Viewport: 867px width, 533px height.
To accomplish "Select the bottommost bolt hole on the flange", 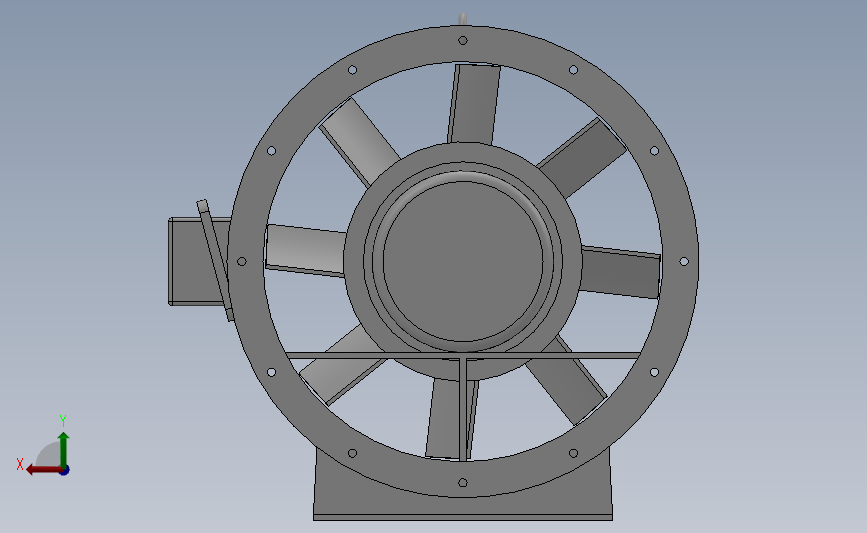I will coord(463,483).
